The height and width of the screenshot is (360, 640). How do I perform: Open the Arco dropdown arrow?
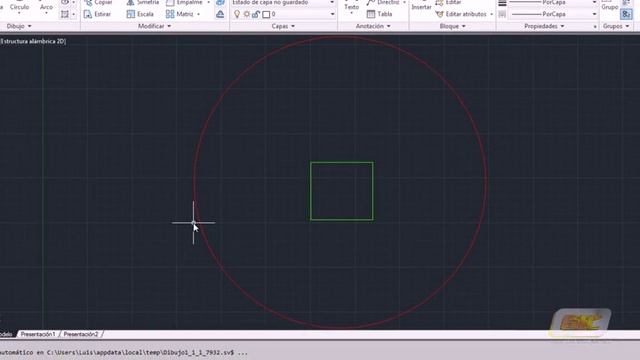46,13
